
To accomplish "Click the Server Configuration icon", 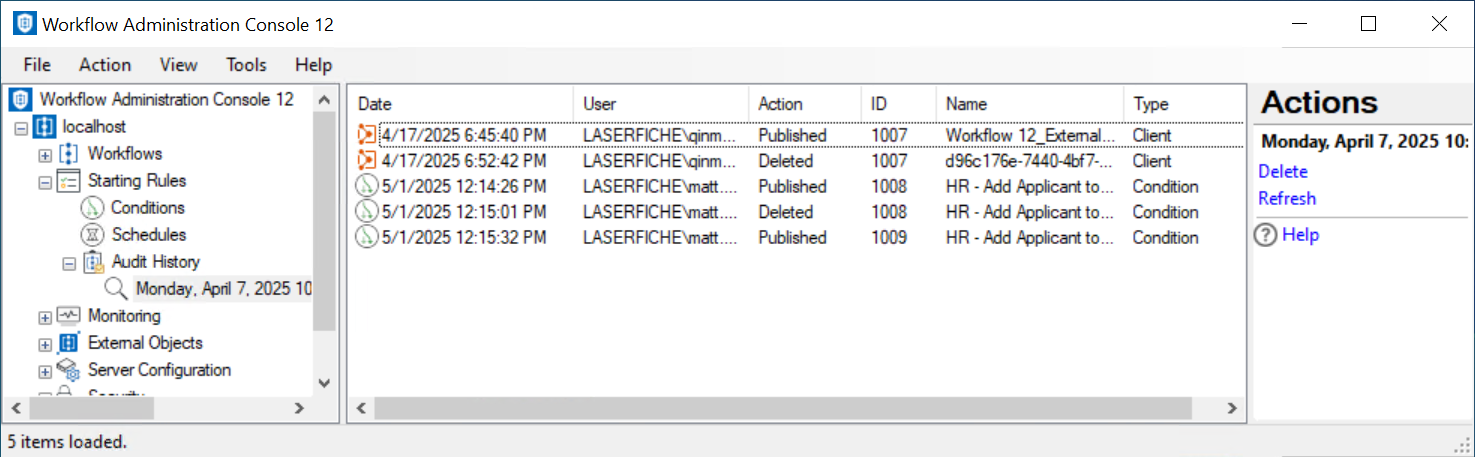I will click(x=68, y=370).
